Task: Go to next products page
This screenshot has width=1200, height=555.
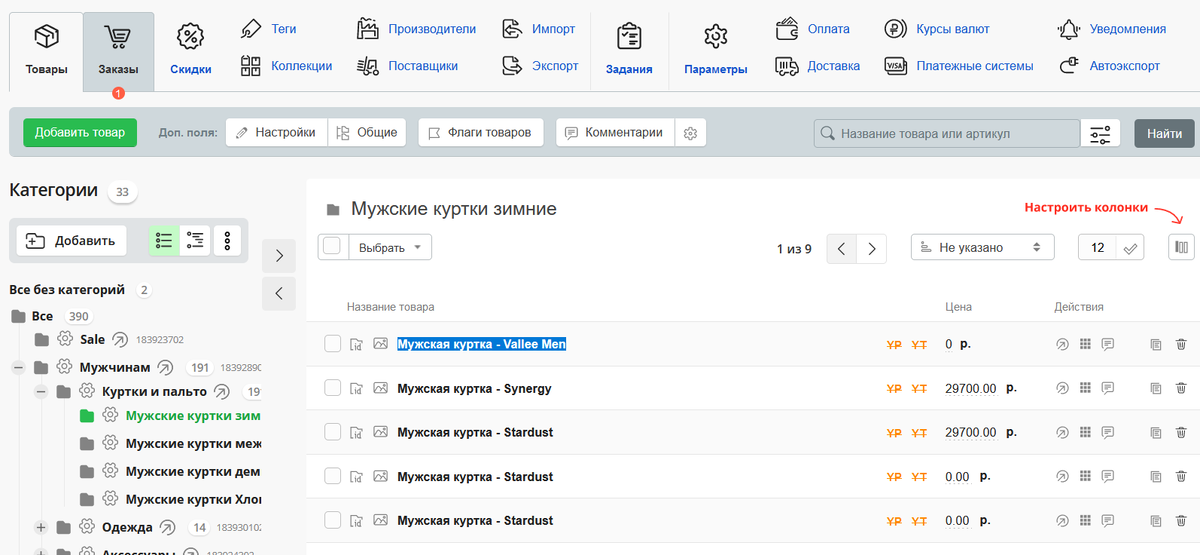Action: [872, 248]
